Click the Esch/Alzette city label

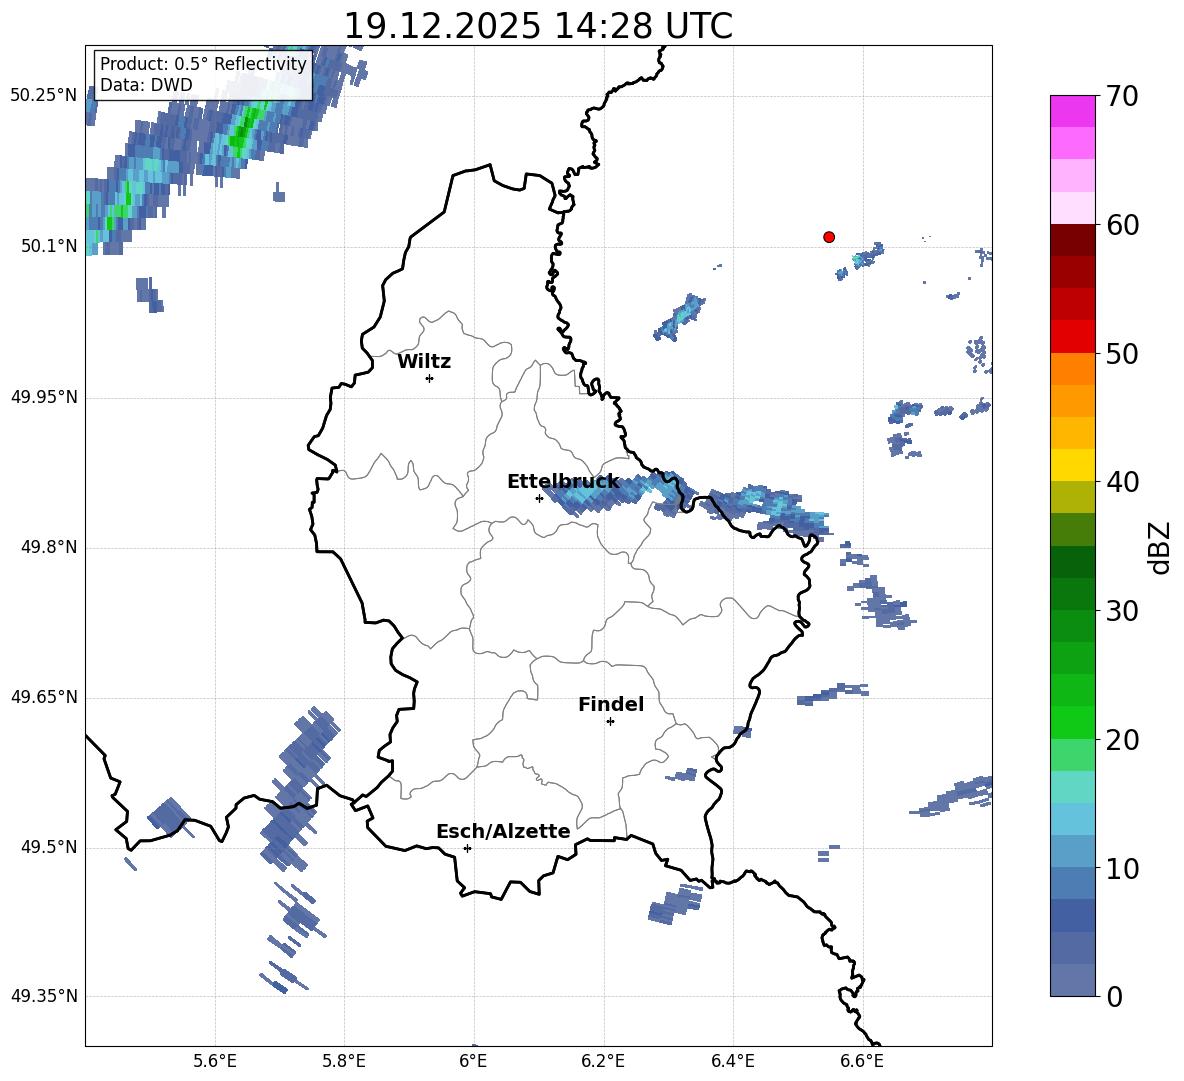pyautogui.click(x=503, y=831)
